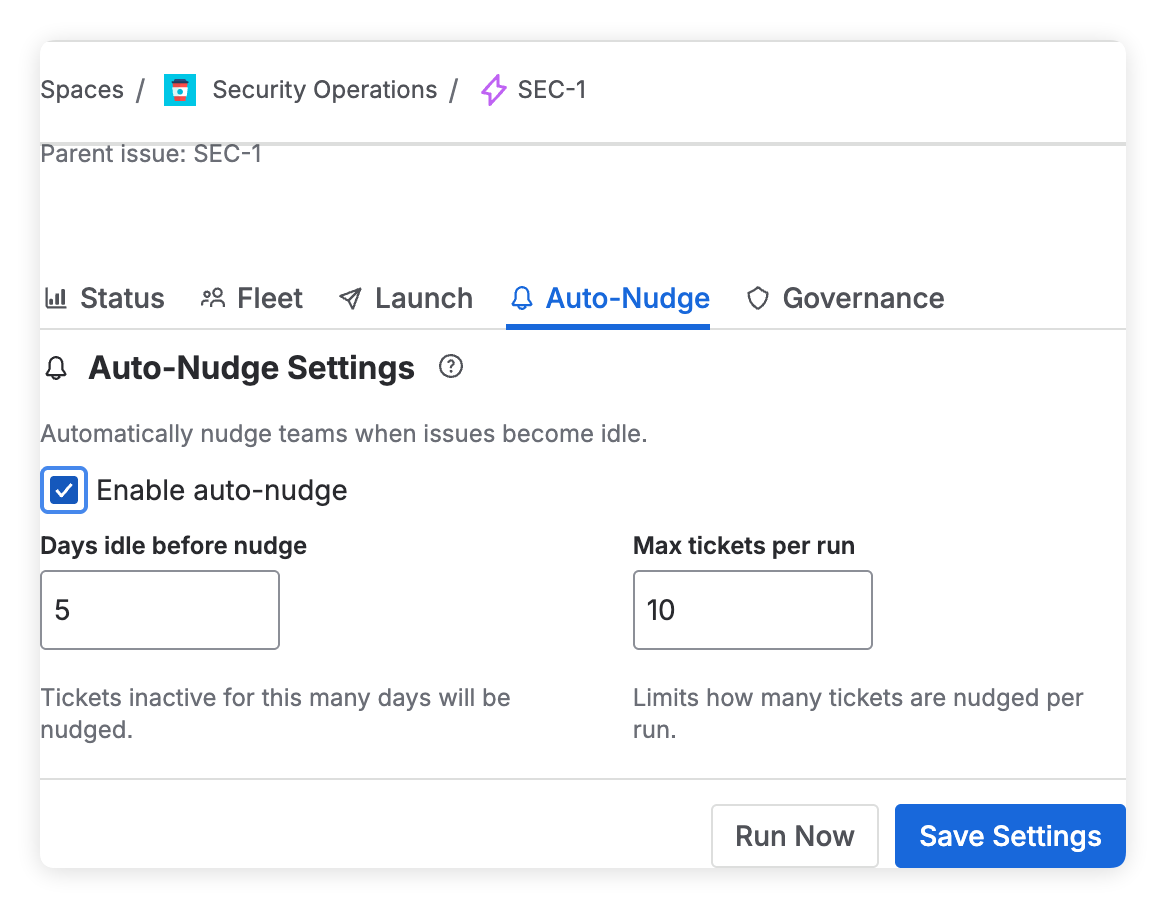1166x908 pixels.
Task: Click the shield icon beside Governance
Action: point(757,298)
